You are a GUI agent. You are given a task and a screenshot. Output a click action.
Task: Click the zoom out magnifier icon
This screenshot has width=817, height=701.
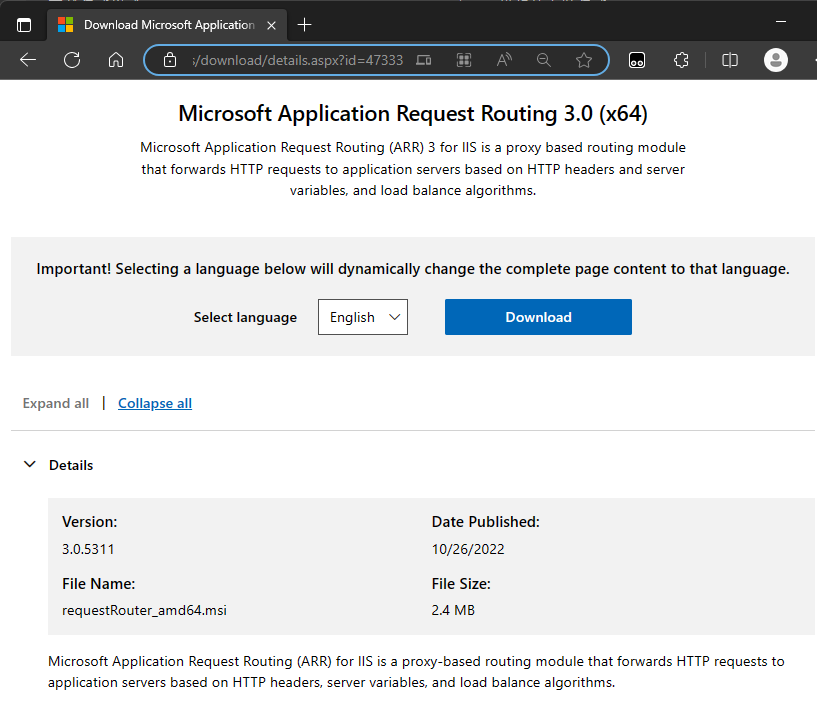(x=544, y=60)
